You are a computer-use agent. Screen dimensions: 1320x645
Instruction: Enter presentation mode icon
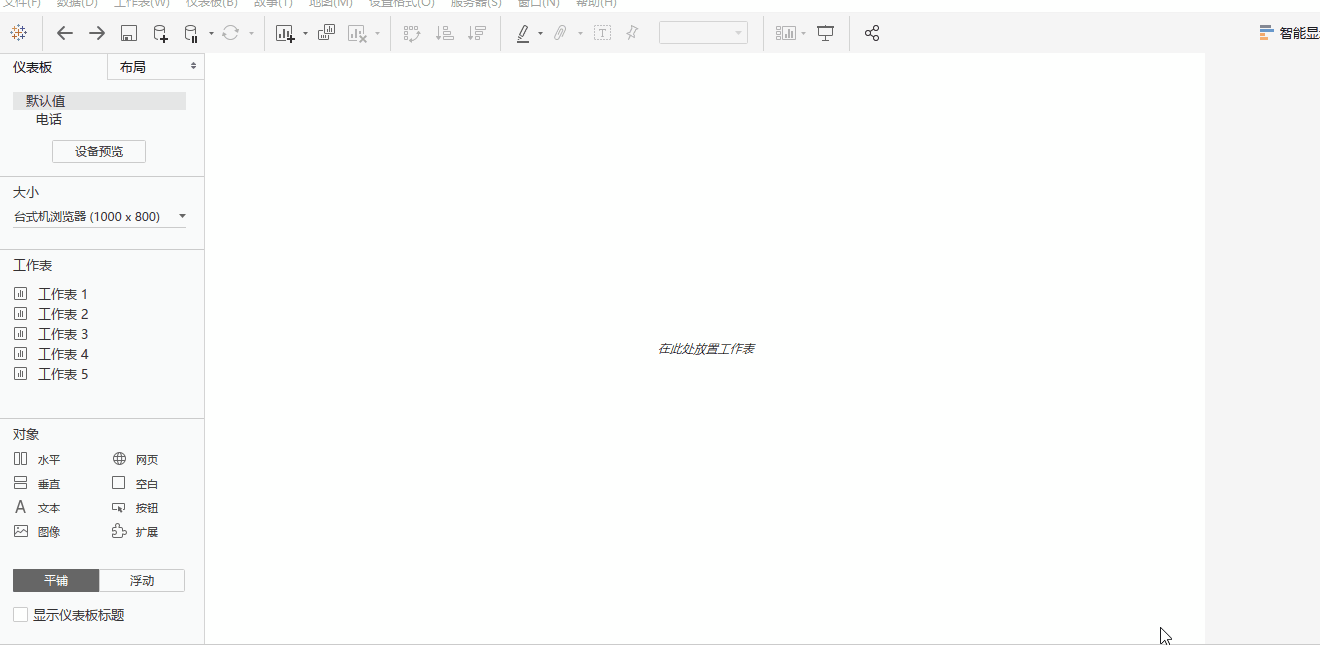(826, 33)
